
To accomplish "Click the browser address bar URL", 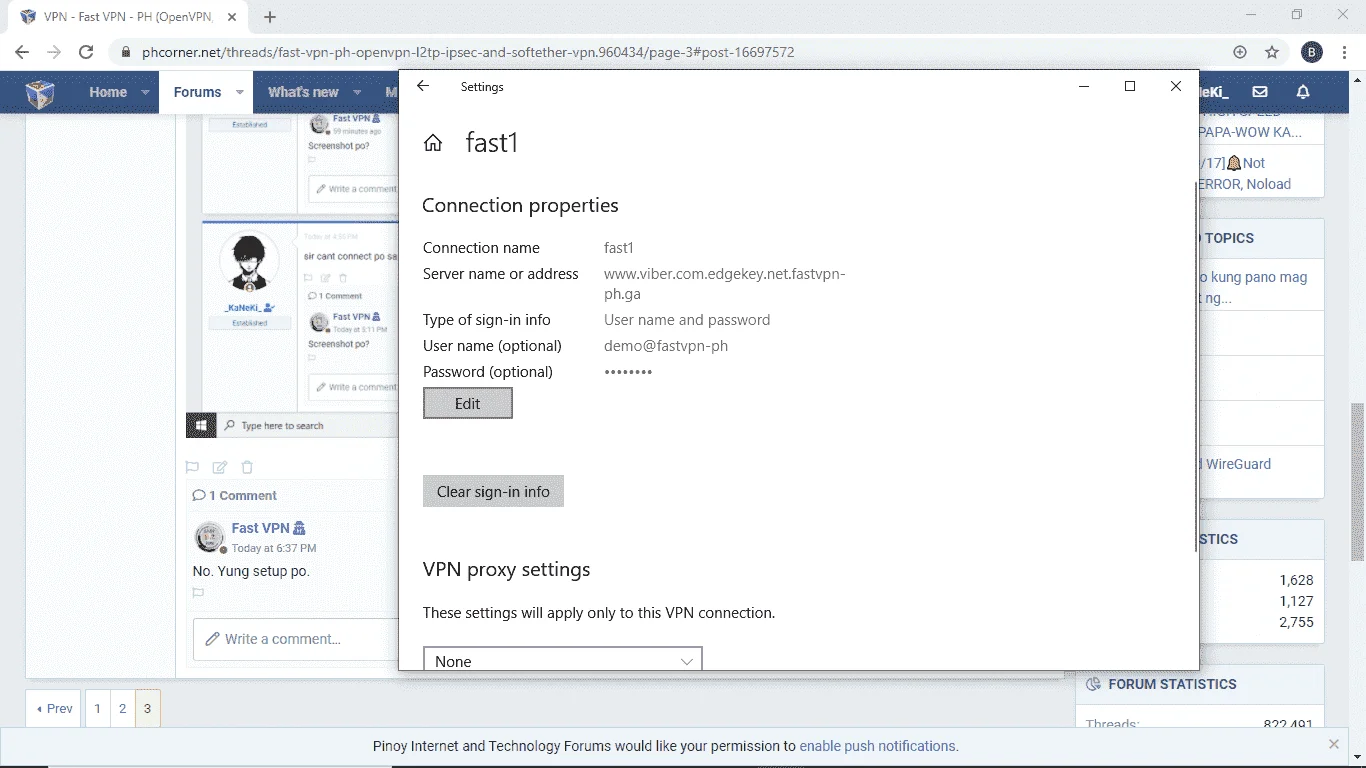I will coord(468,52).
